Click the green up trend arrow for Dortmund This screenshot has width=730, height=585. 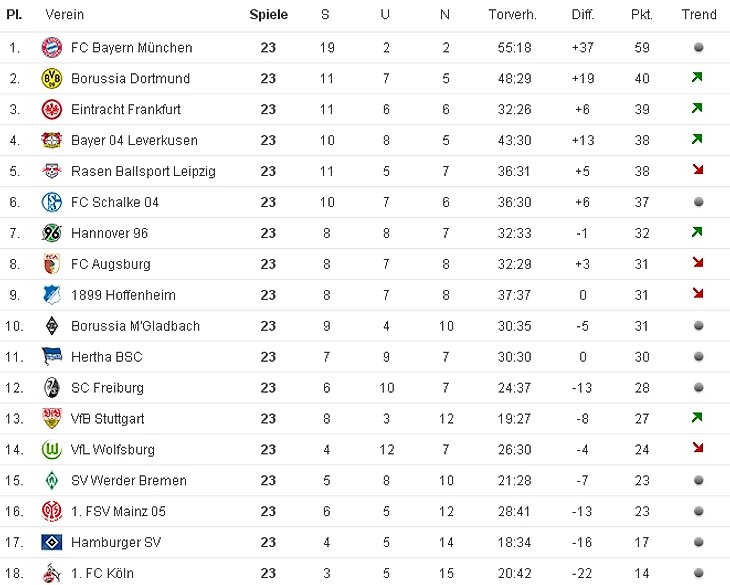click(698, 78)
